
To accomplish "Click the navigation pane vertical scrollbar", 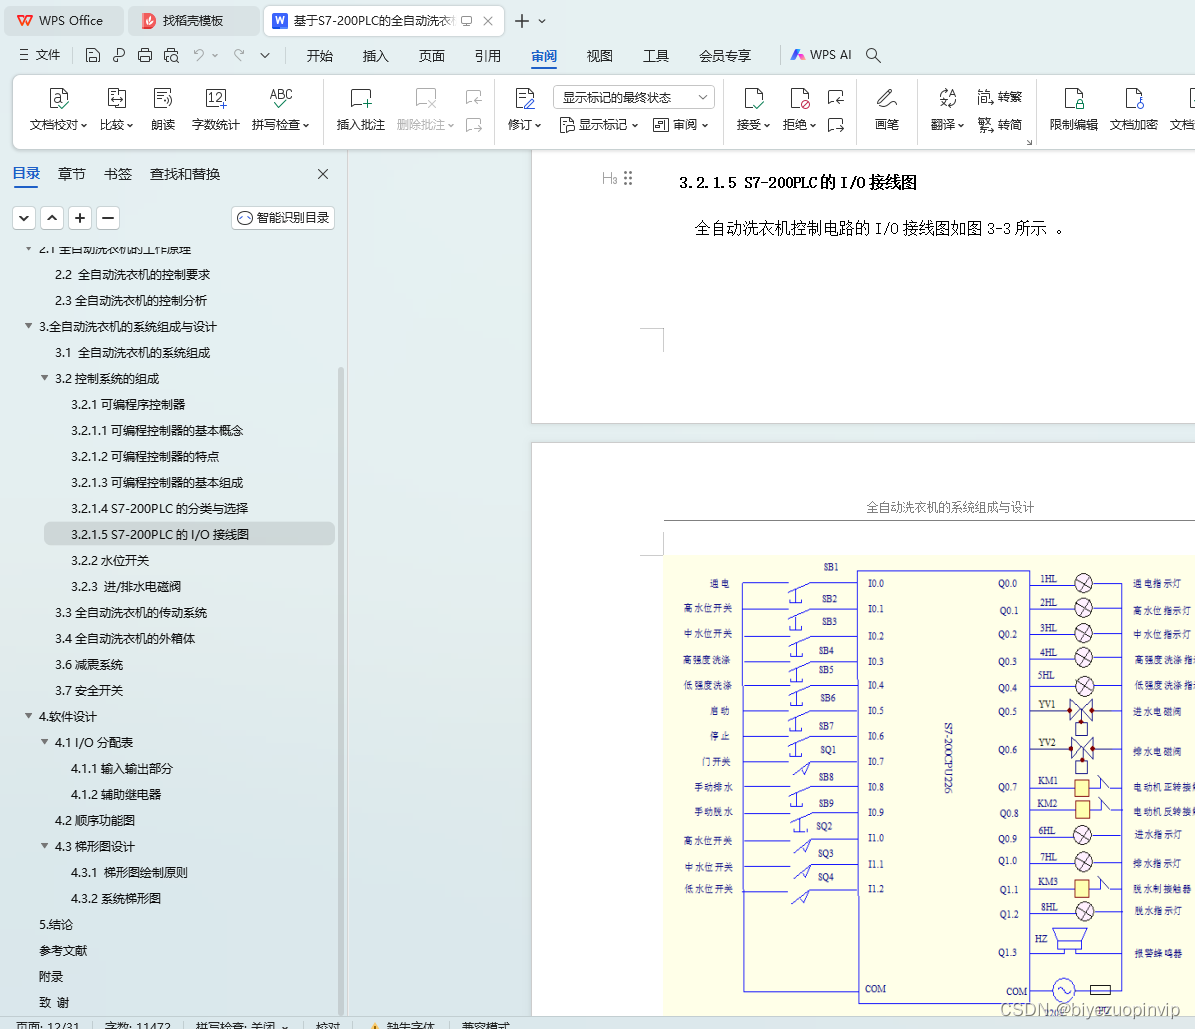I will pos(341,690).
